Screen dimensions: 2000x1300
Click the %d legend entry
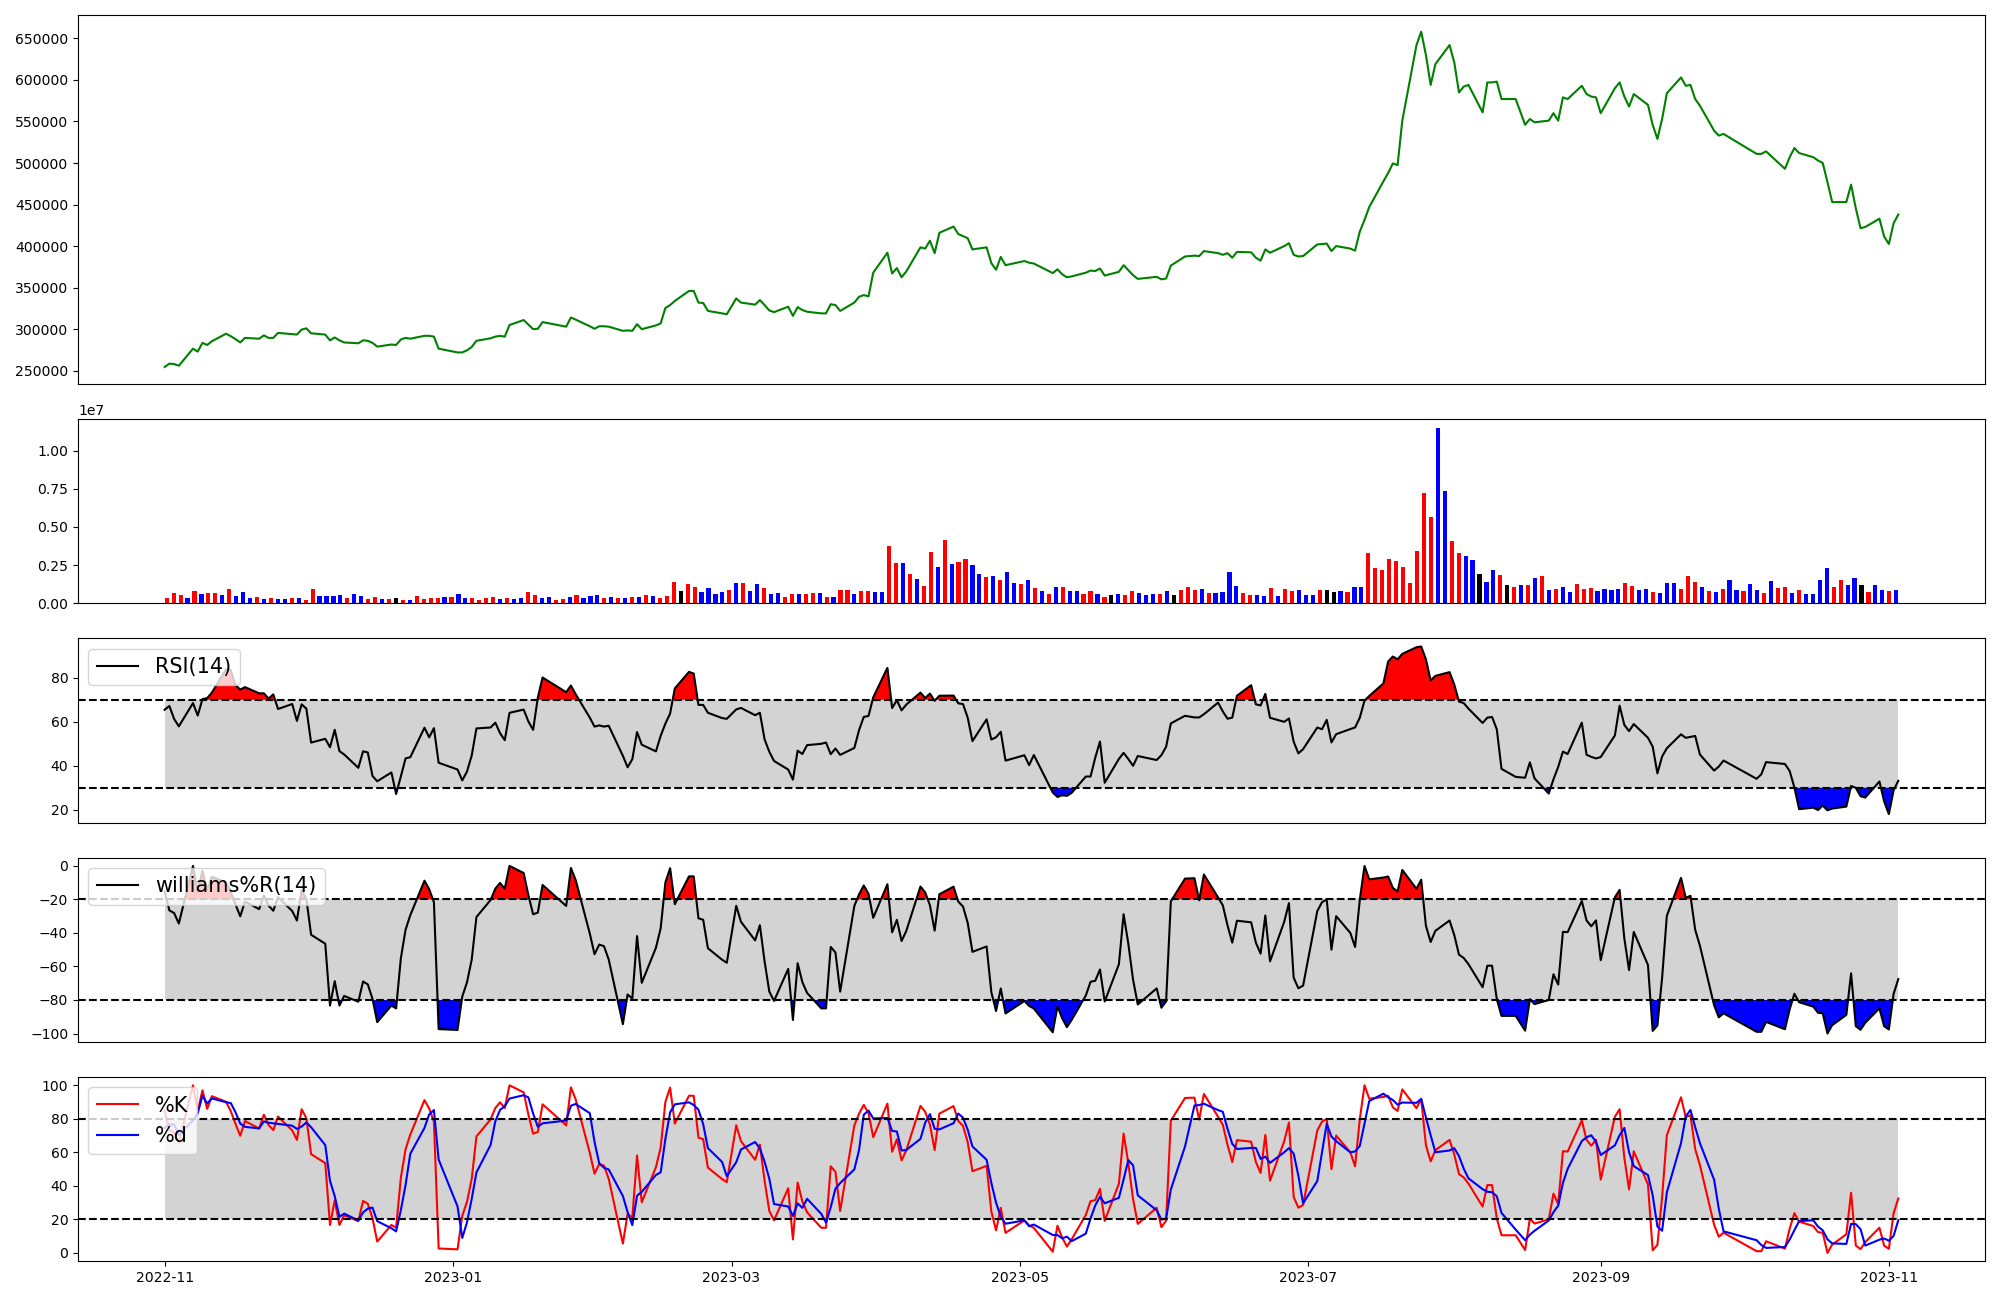[170, 1135]
